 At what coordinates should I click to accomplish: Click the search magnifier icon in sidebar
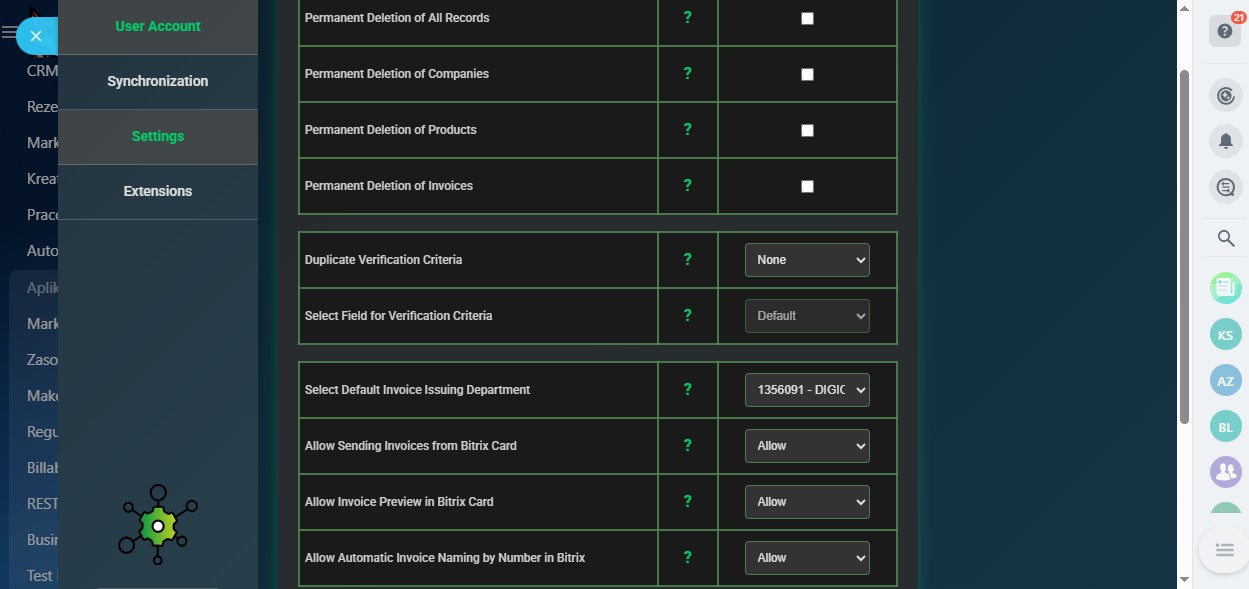point(1225,238)
